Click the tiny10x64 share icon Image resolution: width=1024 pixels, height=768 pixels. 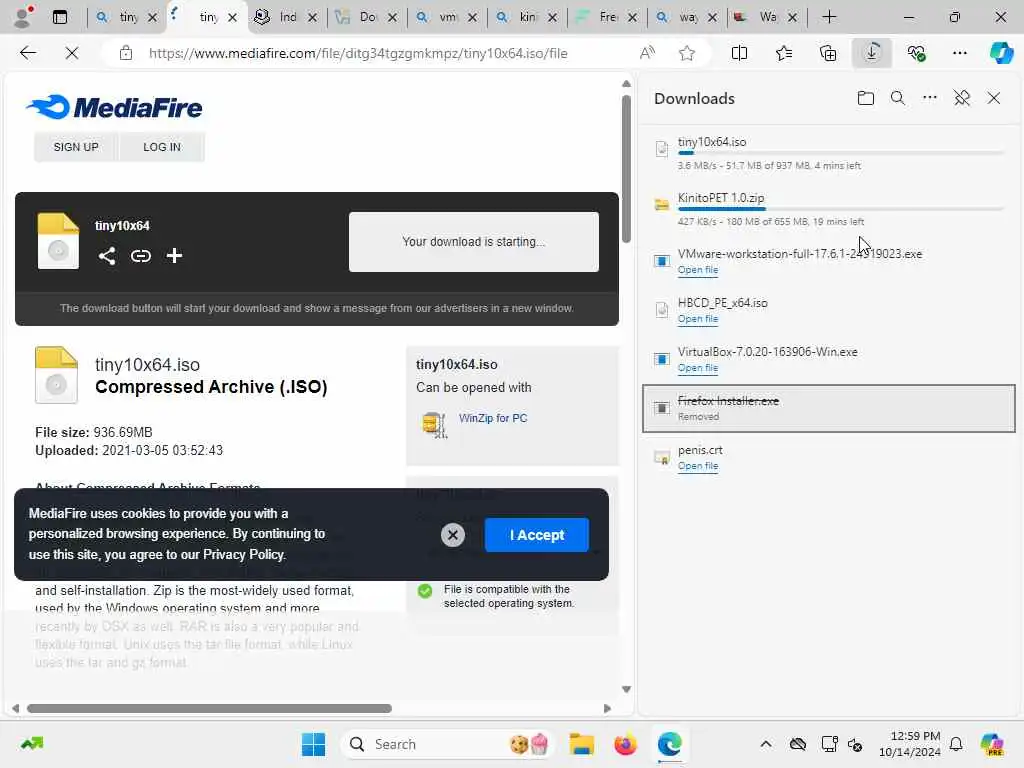tap(107, 256)
